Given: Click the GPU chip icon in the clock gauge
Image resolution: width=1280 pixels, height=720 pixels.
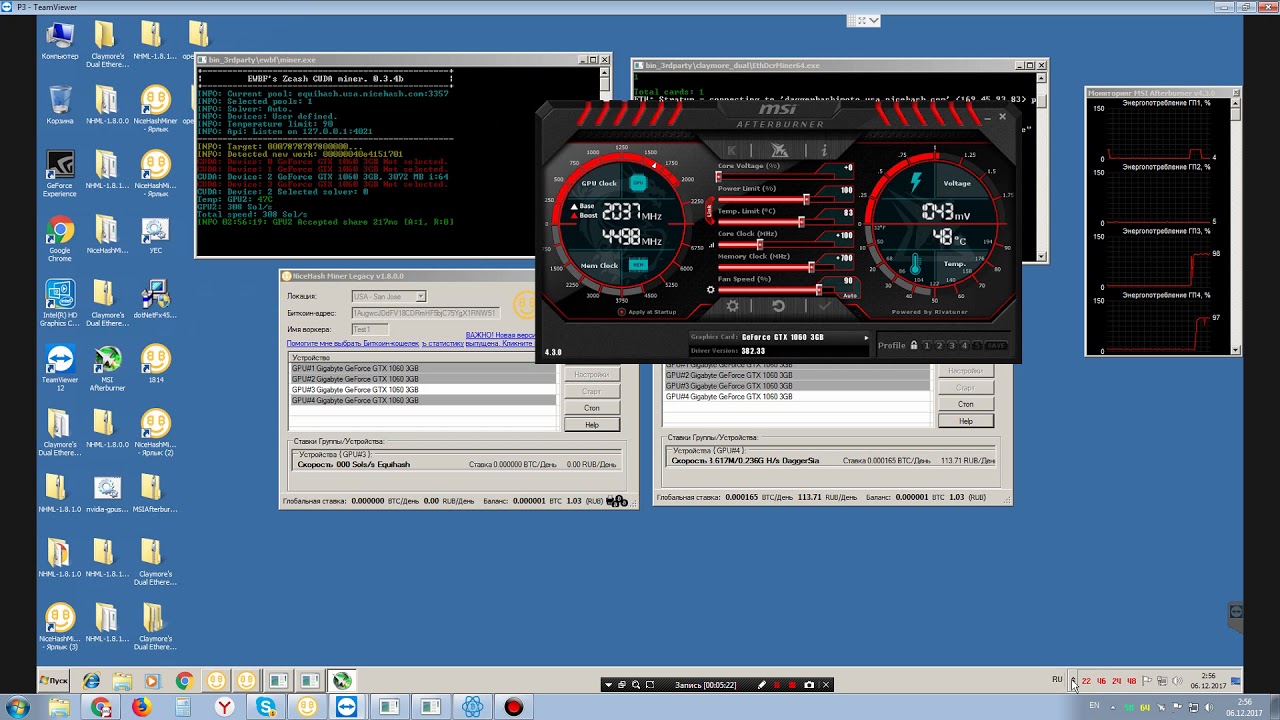Looking at the screenshot, I should (x=638, y=183).
